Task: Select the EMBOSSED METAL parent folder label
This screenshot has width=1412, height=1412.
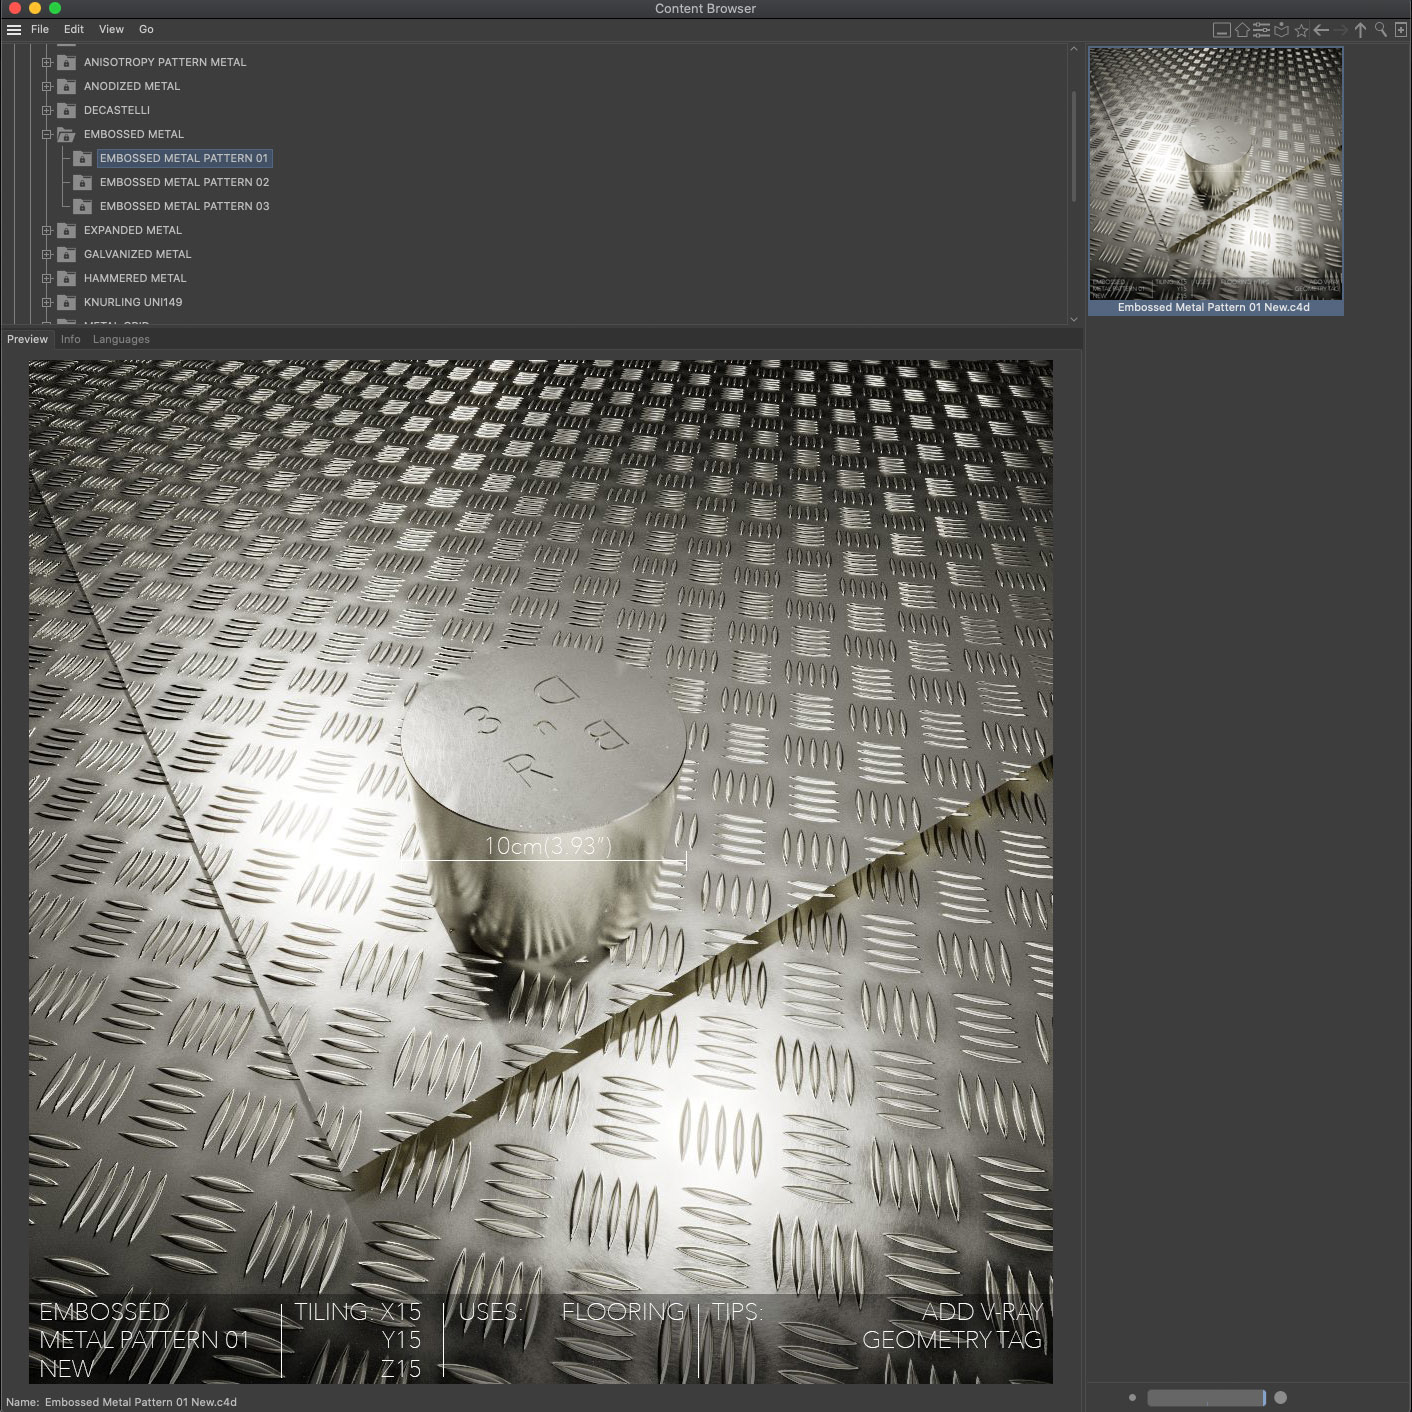Action: tap(134, 134)
